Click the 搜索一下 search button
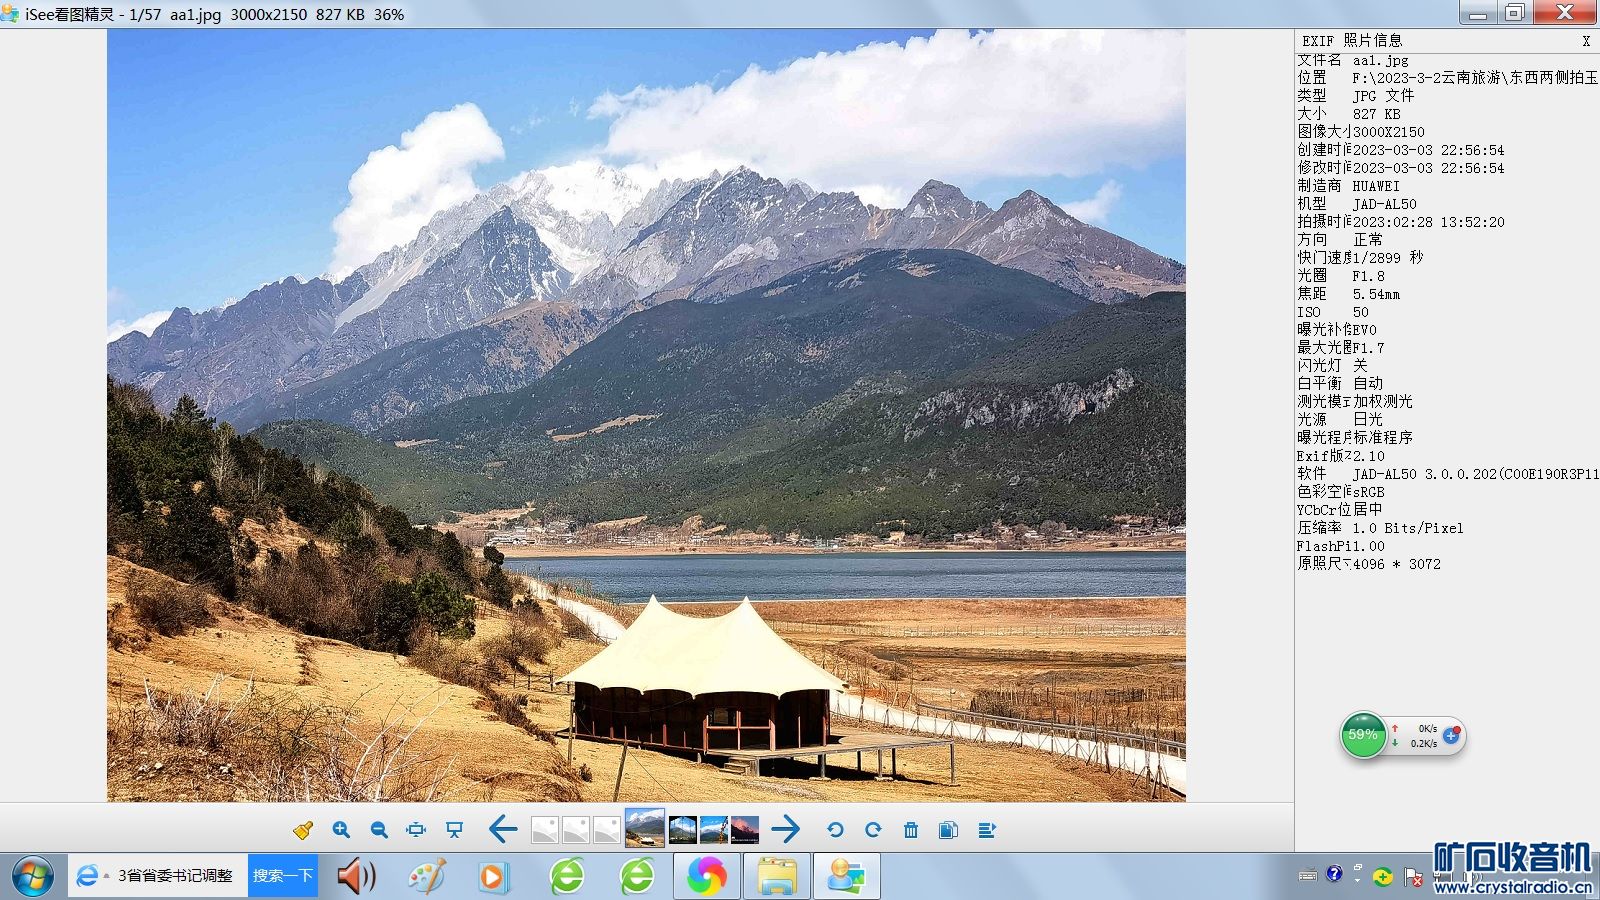 (x=283, y=876)
